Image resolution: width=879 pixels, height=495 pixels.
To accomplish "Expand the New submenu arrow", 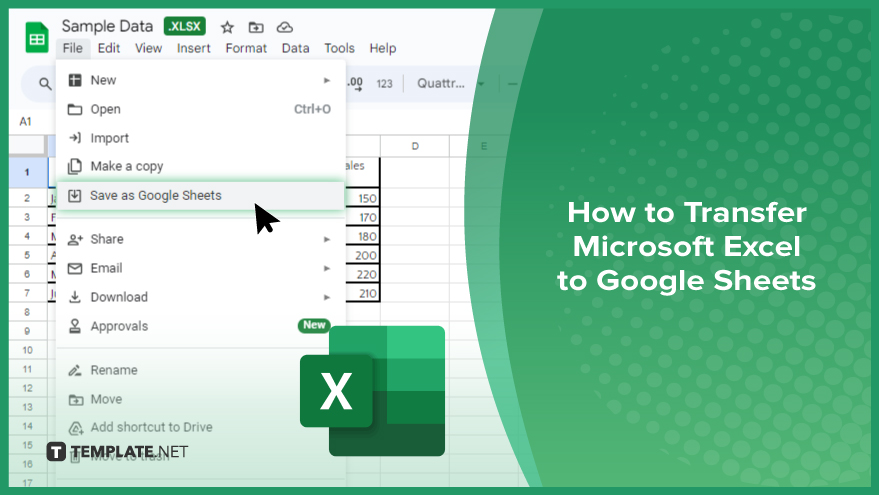I will click(x=326, y=80).
